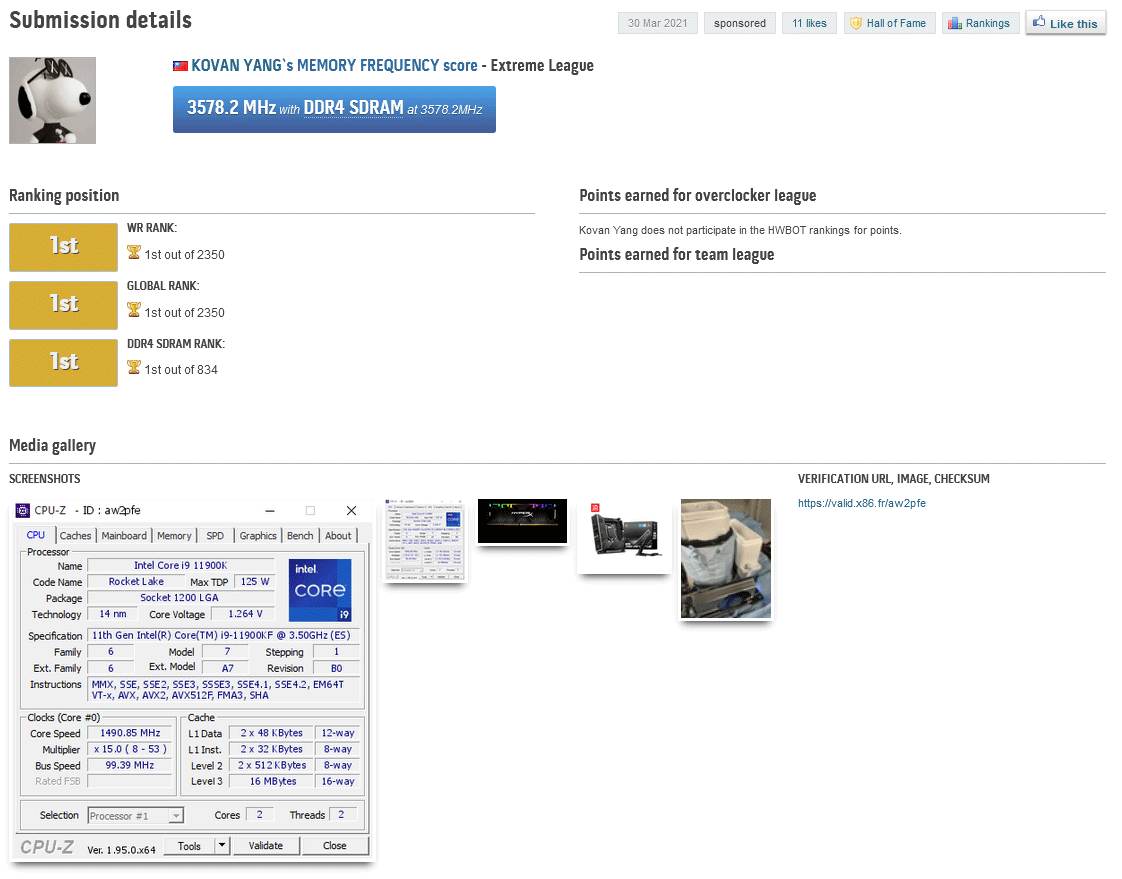Click the WR rank trophy icon
This screenshot has height=879, width=1122.
[134, 252]
